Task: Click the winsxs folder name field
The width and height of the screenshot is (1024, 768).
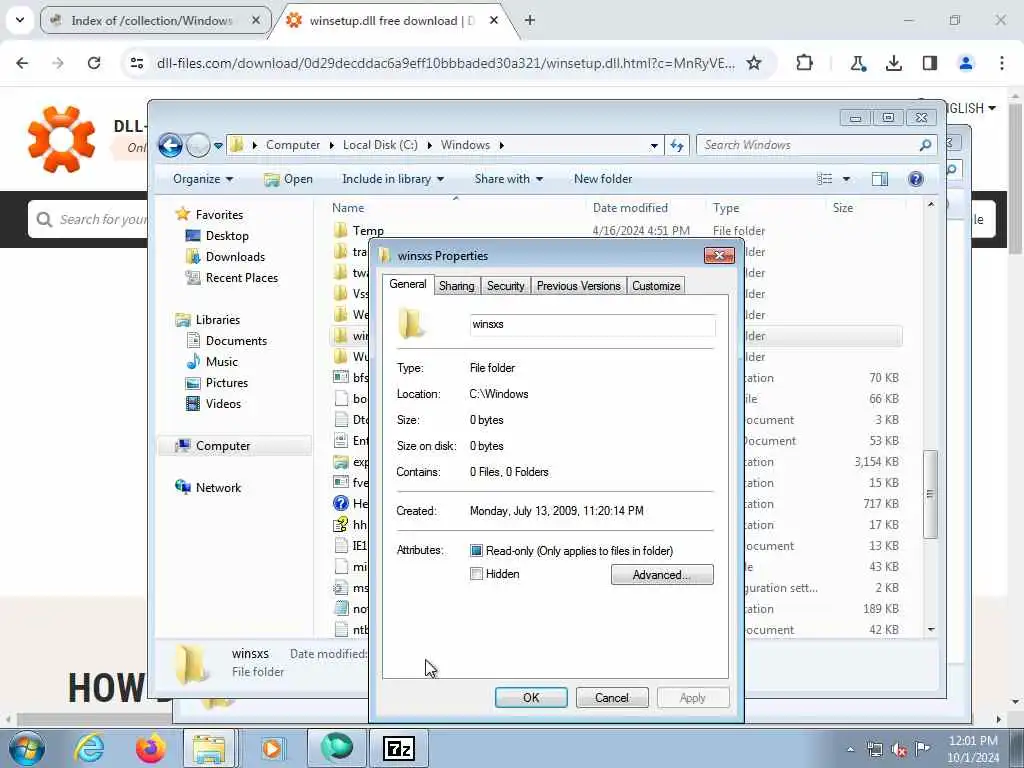Action: click(592, 325)
